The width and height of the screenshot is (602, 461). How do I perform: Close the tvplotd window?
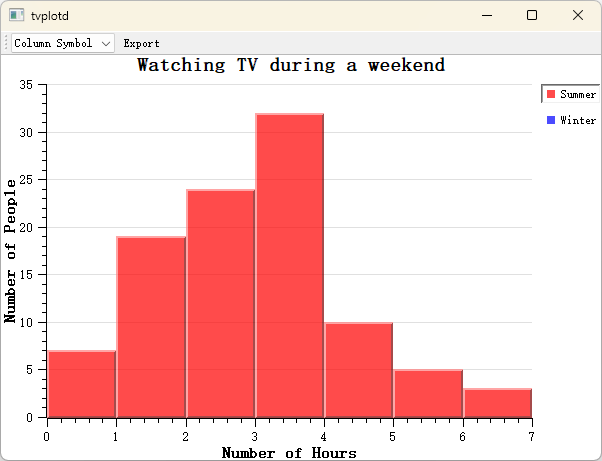point(578,15)
